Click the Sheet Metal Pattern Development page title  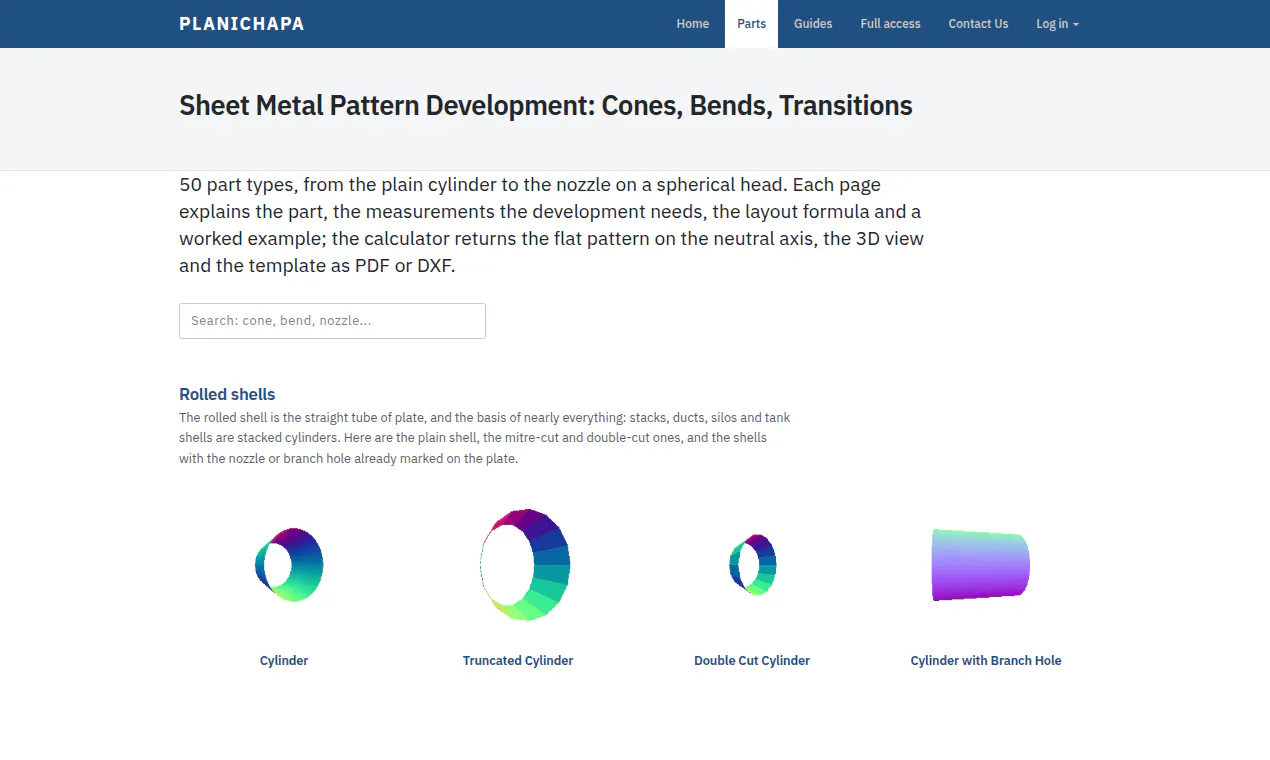tap(546, 106)
